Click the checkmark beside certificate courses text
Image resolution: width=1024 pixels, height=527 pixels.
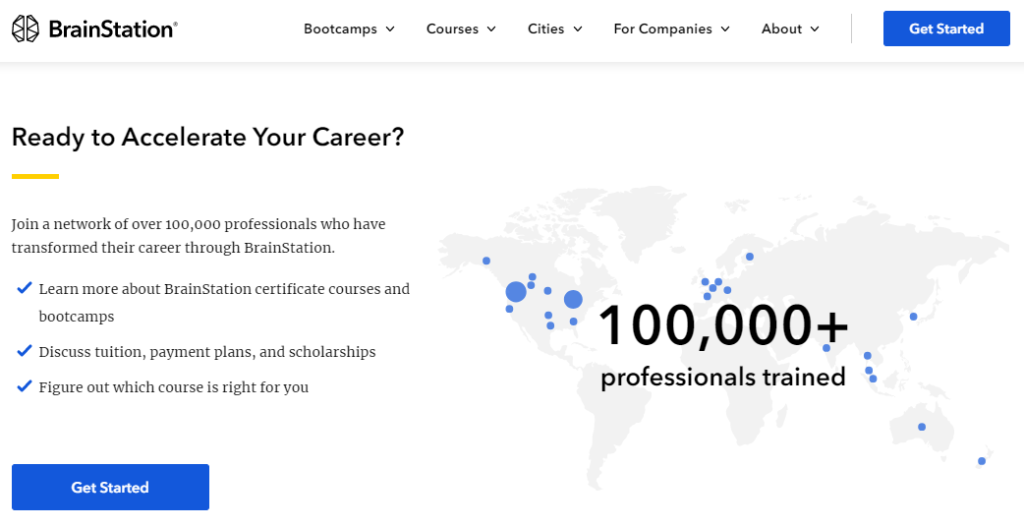pyautogui.click(x=24, y=289)
